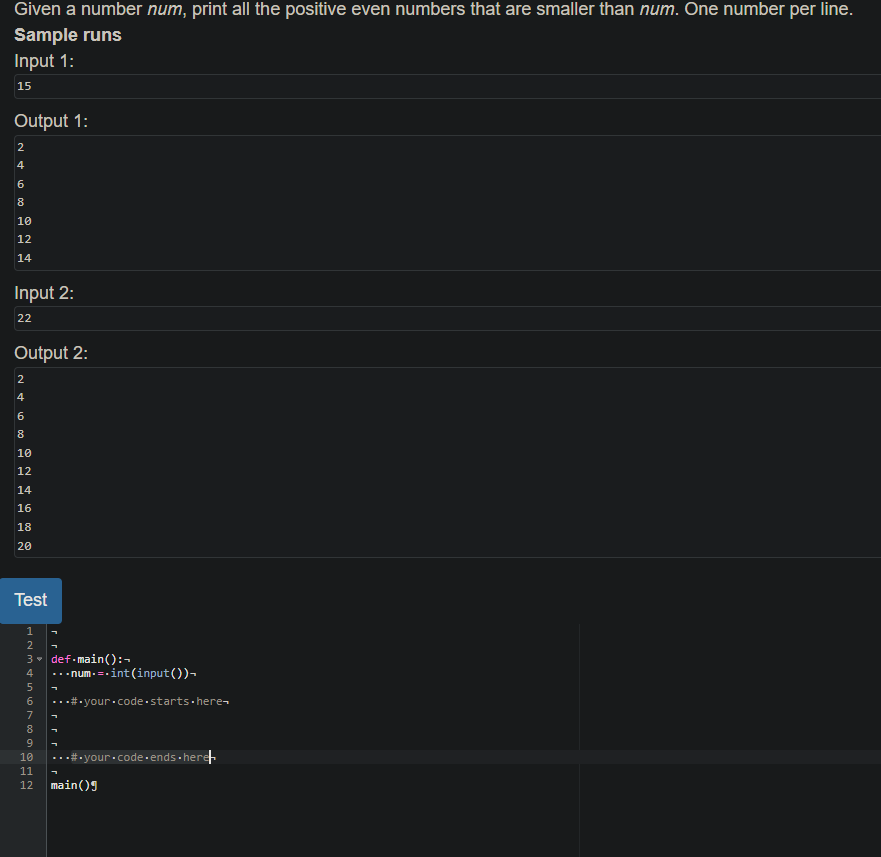Click the problem statement about even numbers
The image size is (881, 857).
tap(433, 9)
